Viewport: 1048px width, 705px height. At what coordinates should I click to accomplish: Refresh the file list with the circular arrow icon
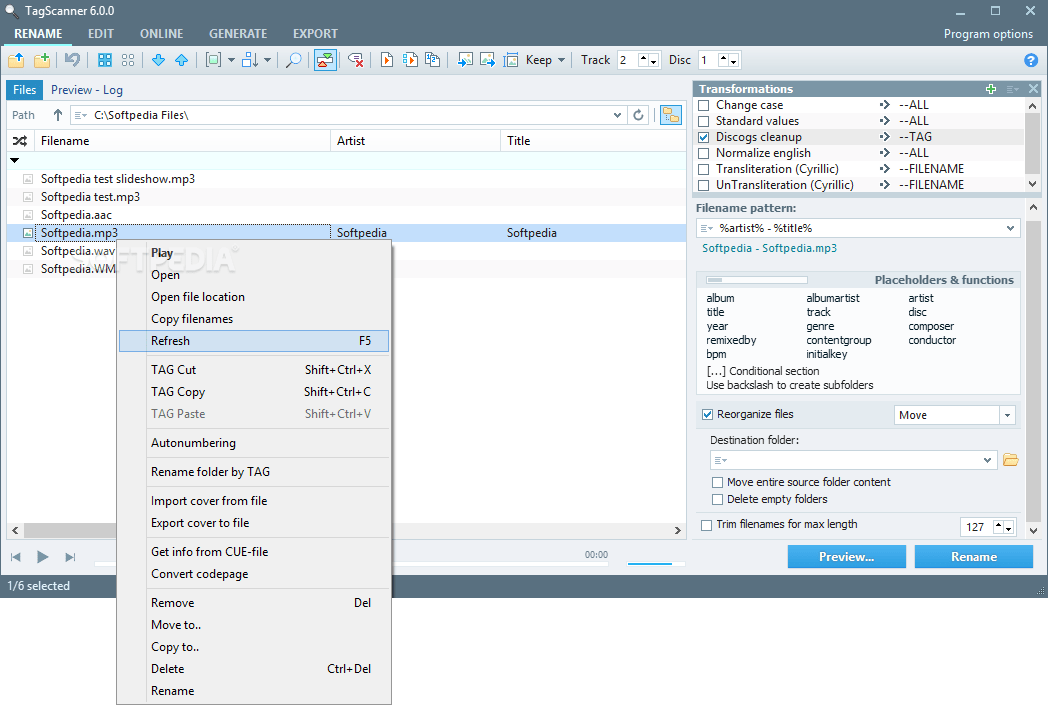pos(639,114)
